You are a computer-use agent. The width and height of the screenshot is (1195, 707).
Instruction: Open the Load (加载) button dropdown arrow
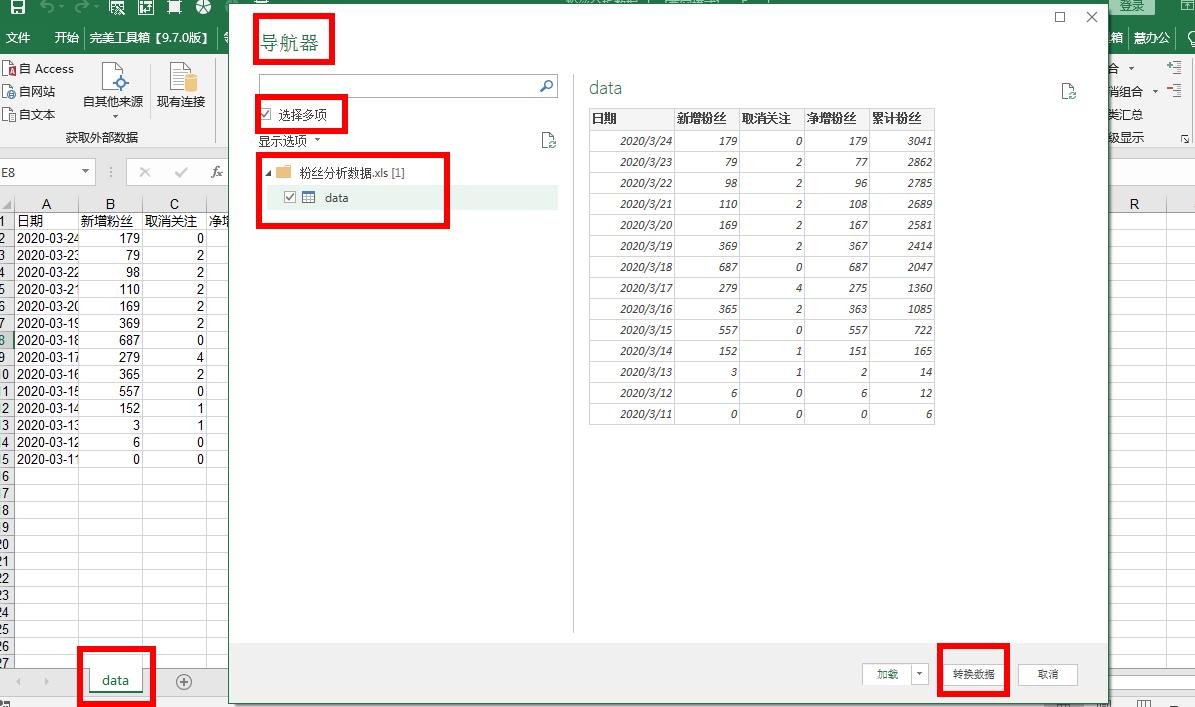pyautogui.click(x=920, y=674)
